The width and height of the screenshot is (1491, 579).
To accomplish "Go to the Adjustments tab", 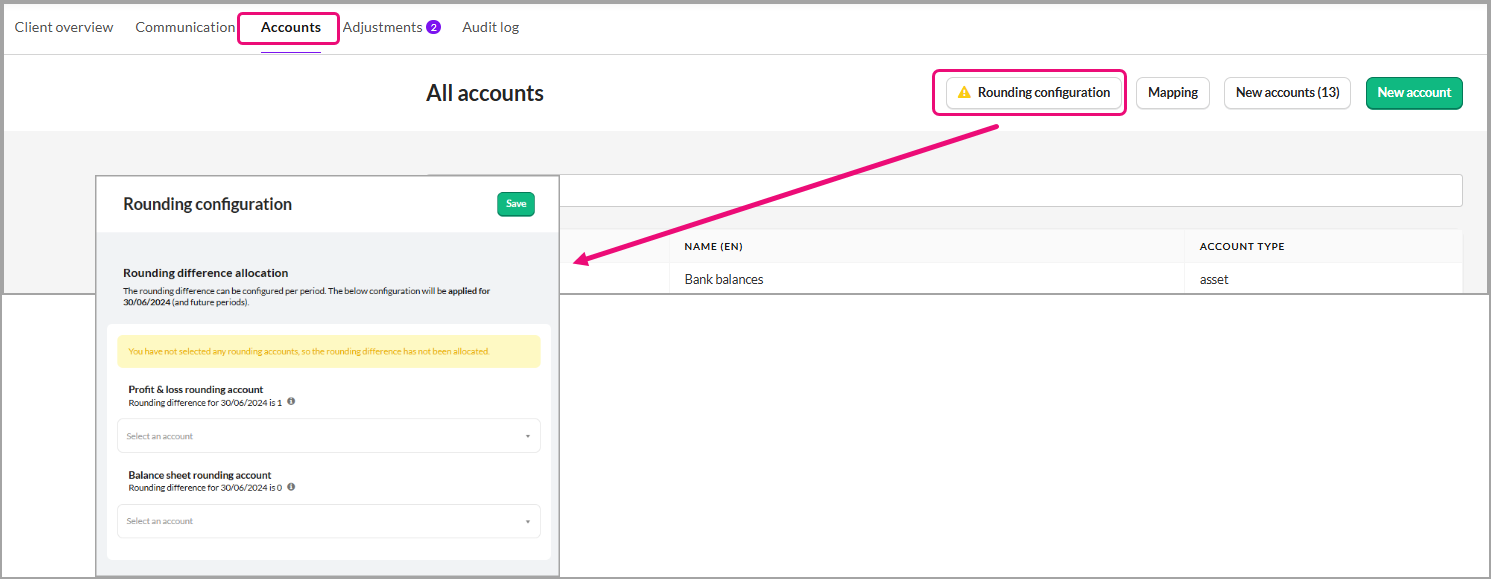I will 383,27.
